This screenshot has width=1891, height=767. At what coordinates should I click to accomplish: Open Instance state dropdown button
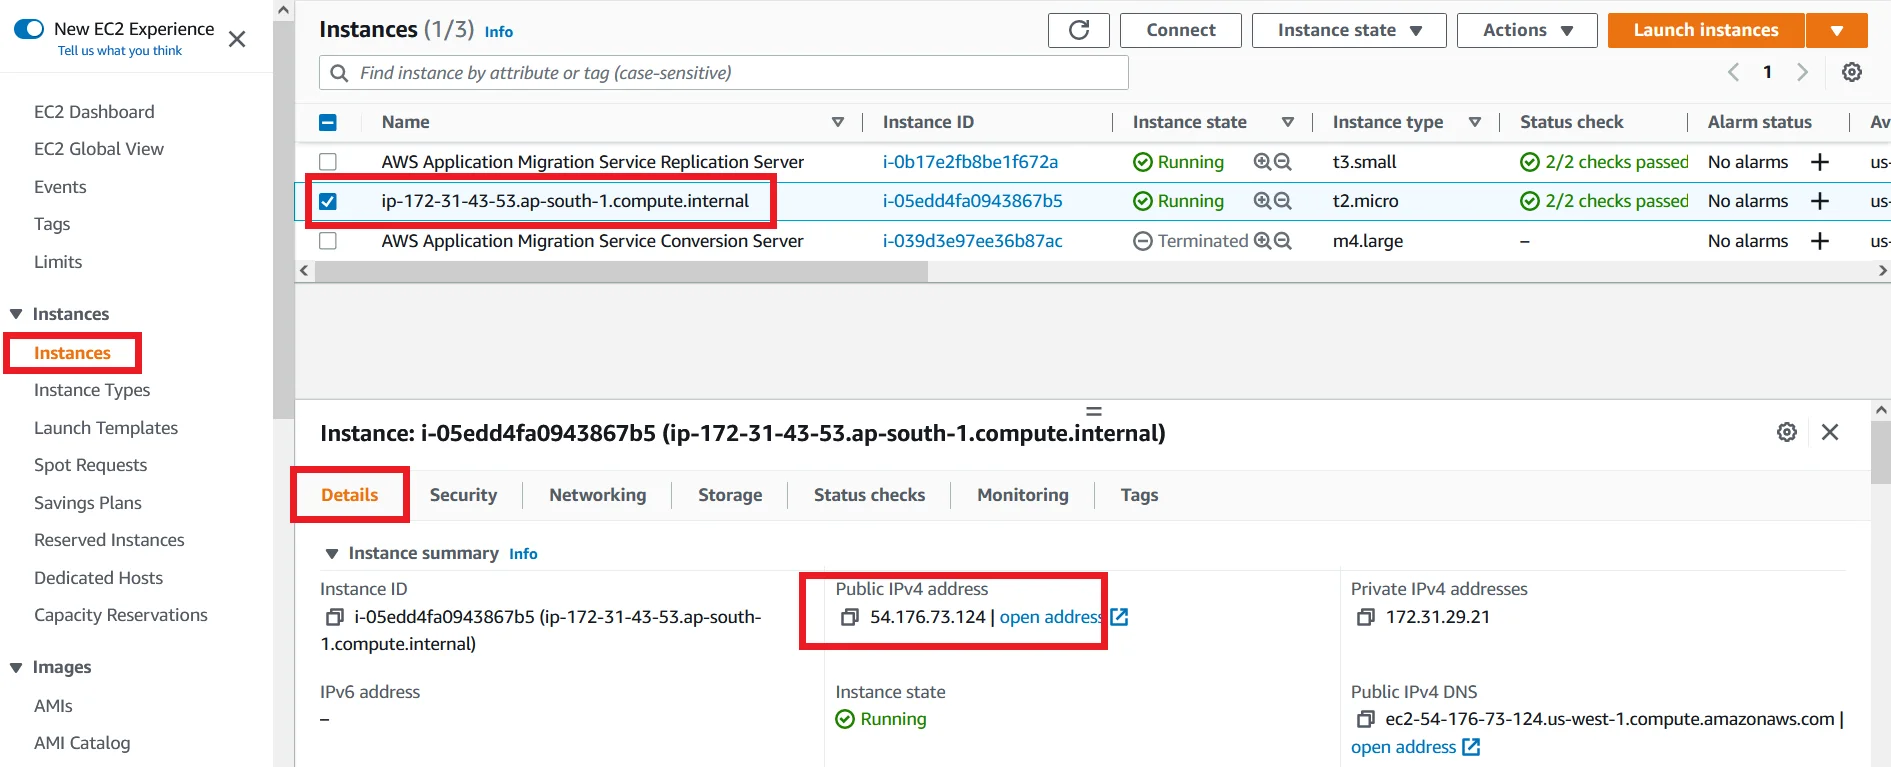click(1349, 30)
